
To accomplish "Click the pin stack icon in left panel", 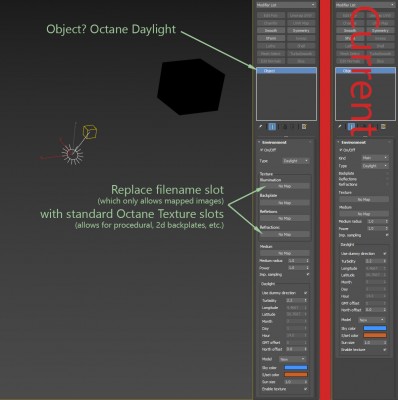I will 261,127.
